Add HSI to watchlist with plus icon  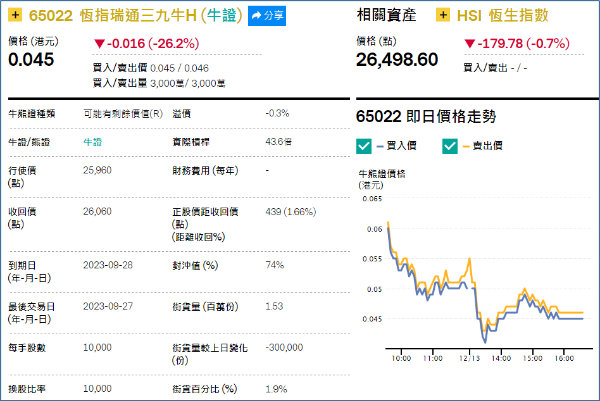(443, 15)
